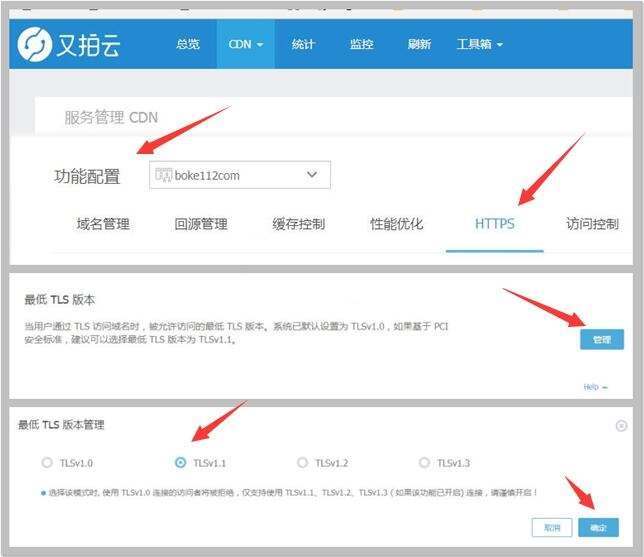644x557 pixels.
Task: Click the 取消 cancel button
Action: (552, 527)
